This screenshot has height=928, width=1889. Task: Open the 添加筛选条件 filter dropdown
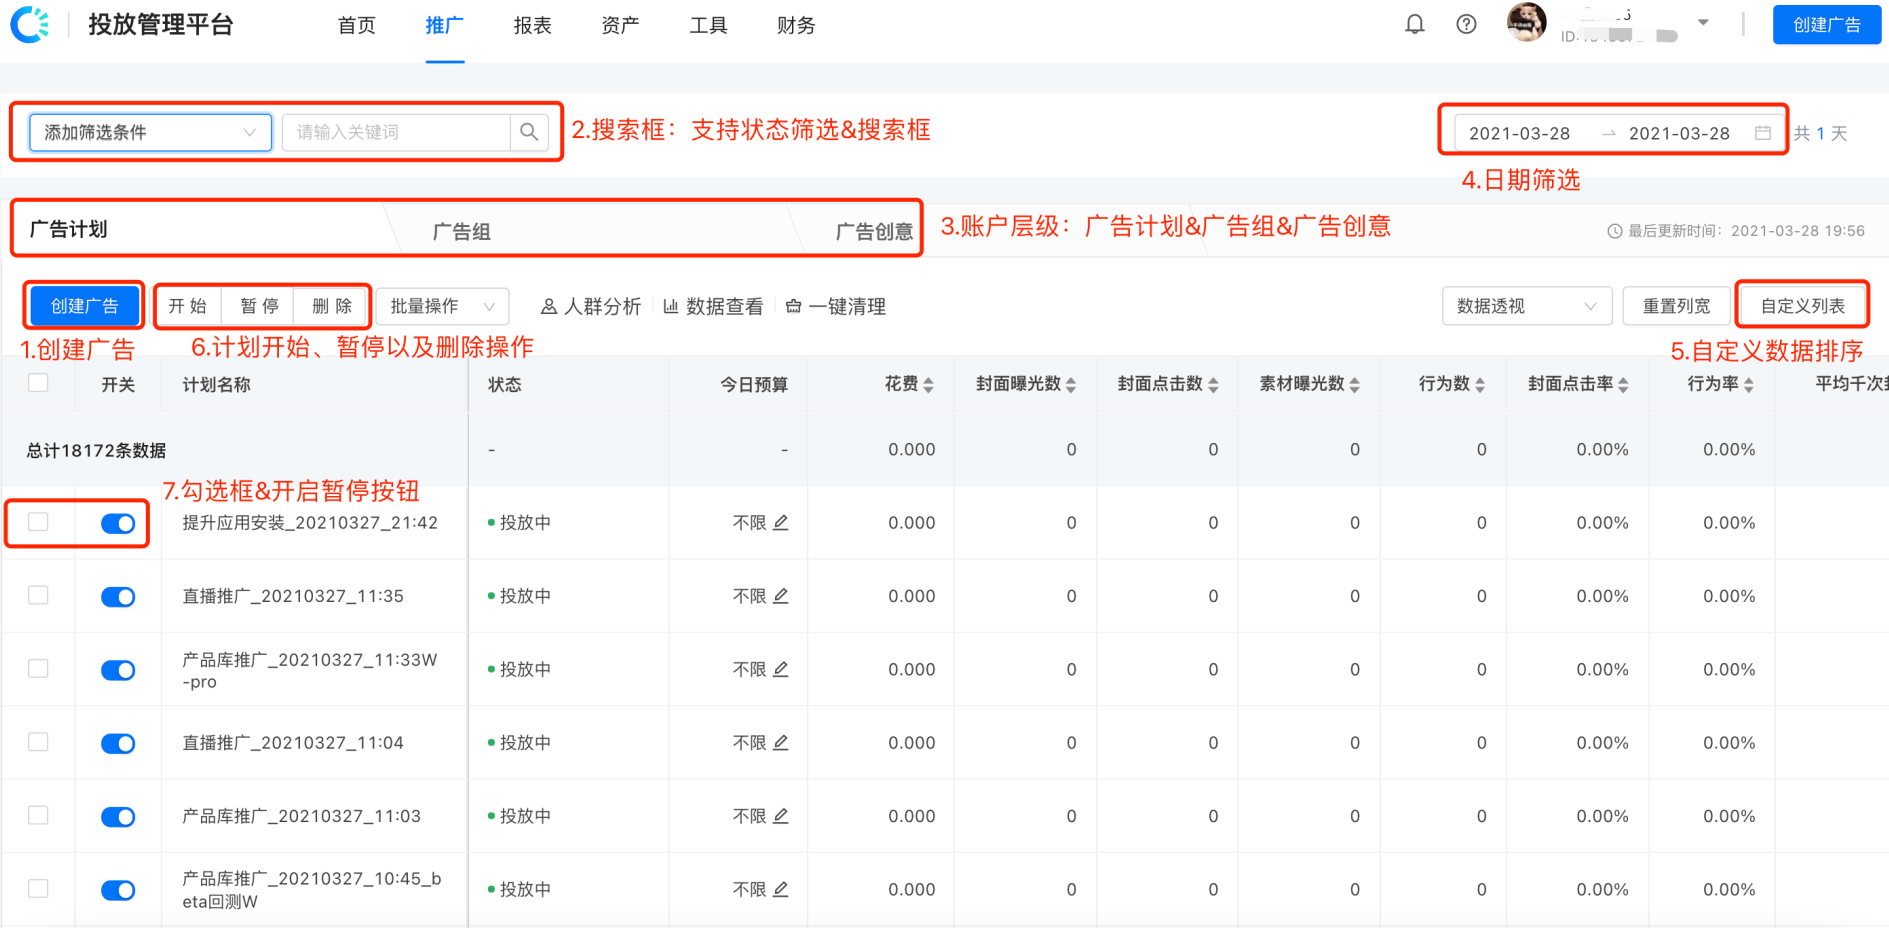coord(148,131)
